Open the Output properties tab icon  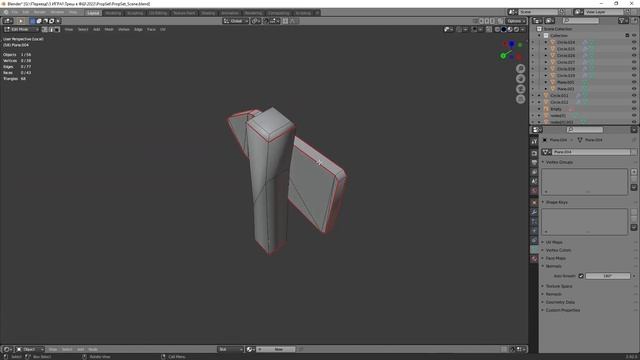534,163
